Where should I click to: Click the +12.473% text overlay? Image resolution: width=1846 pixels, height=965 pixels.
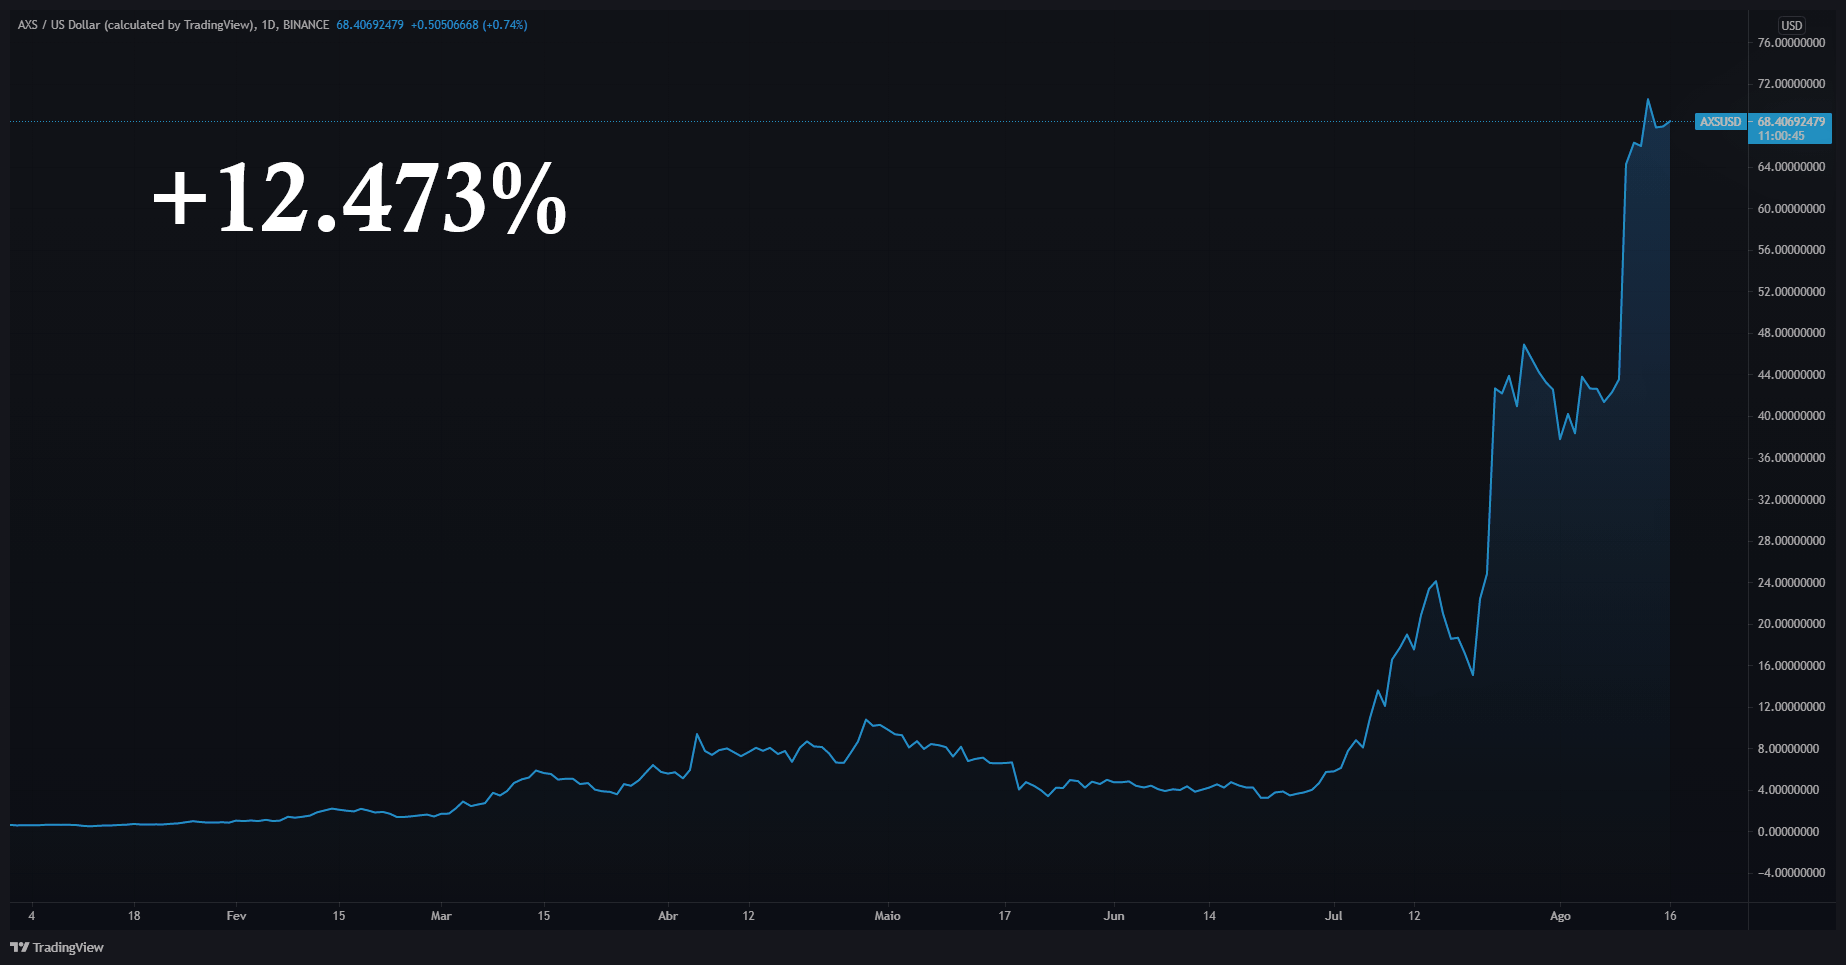click(x=360, y=199)
